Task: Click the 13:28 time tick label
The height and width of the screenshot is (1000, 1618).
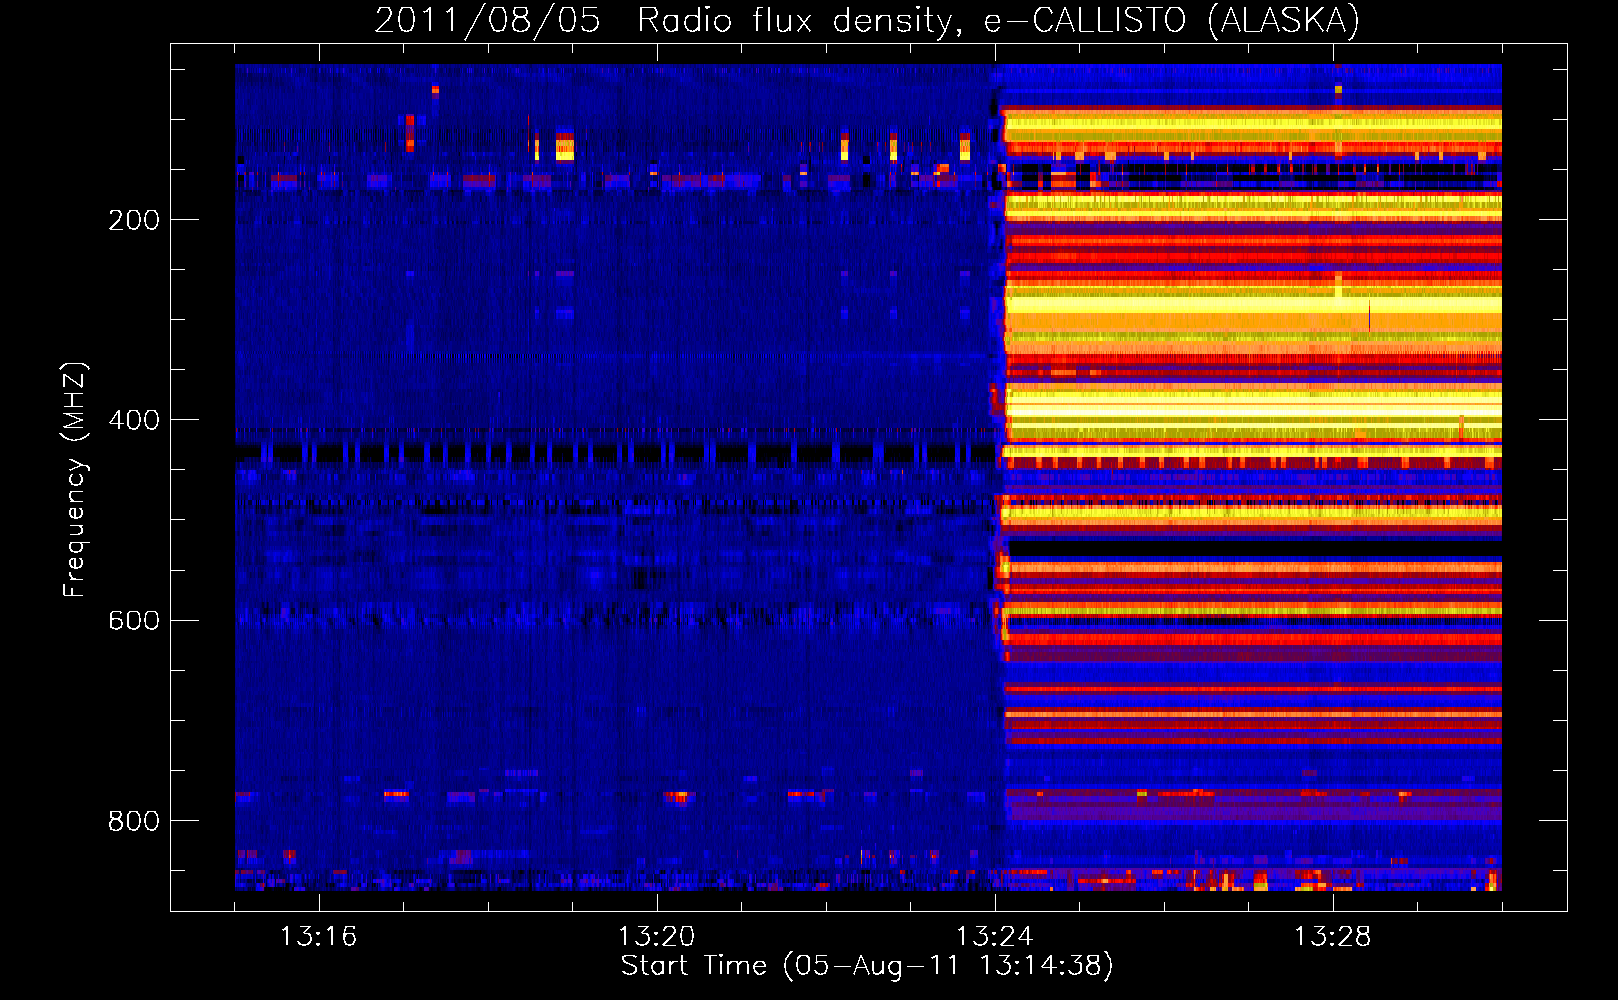Action: coord(1332,936)
